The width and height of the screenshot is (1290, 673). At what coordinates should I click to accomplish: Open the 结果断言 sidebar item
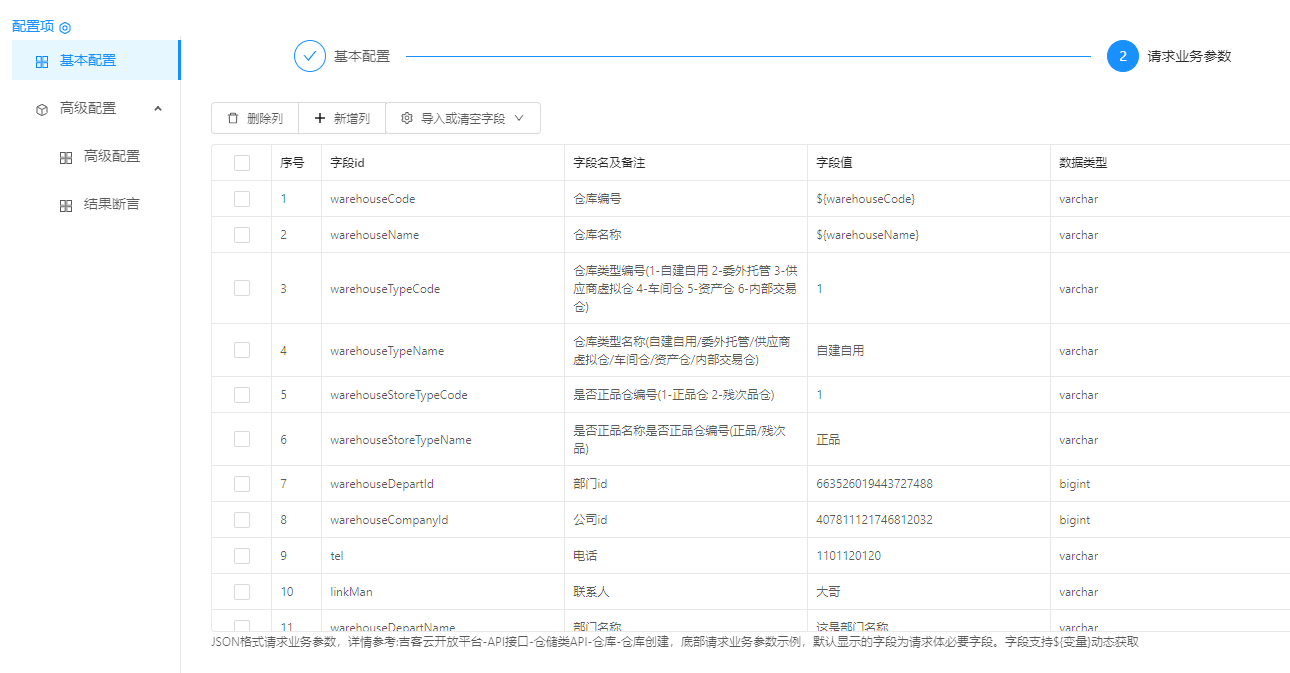pos(111,204)
